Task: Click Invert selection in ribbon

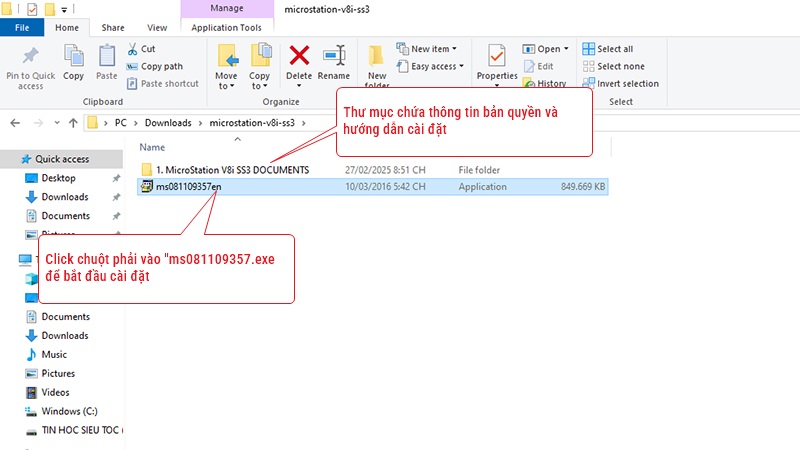Action: [620, 83]
